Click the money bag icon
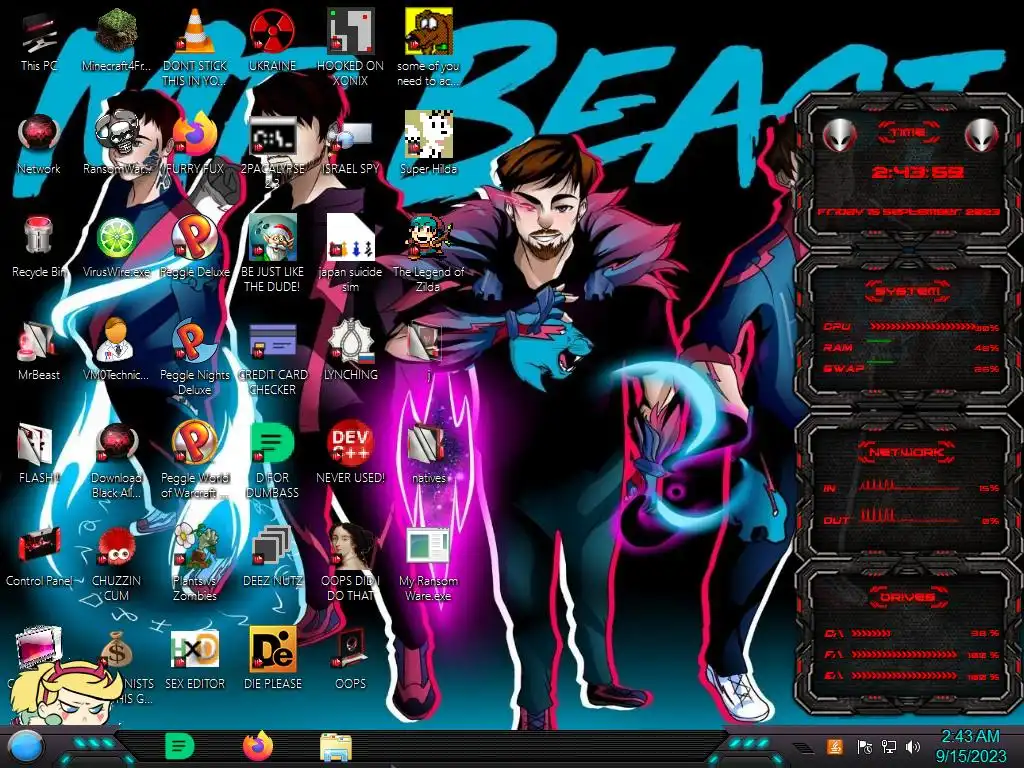The width and height of the screenshot is (1024, 768). (x=116, y=649)
